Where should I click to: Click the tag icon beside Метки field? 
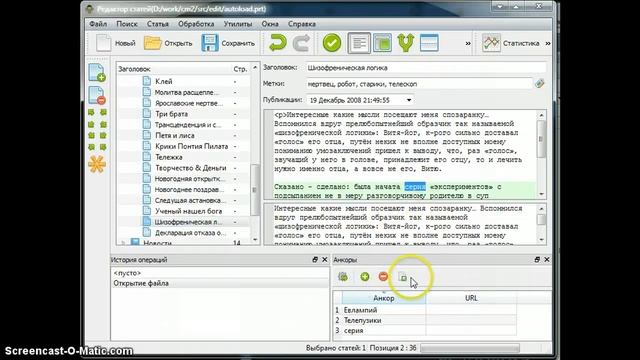click(540, 84)
